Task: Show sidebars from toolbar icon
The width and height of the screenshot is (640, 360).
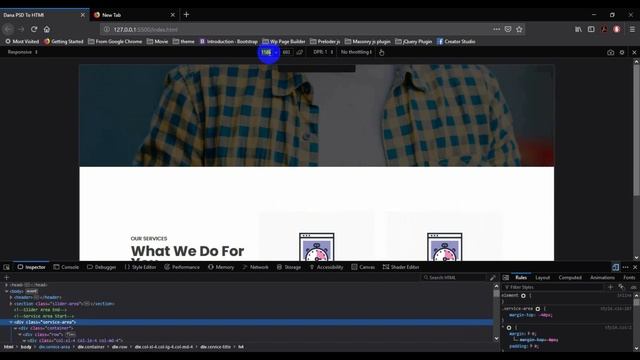Action: click(x=591, y=29)
